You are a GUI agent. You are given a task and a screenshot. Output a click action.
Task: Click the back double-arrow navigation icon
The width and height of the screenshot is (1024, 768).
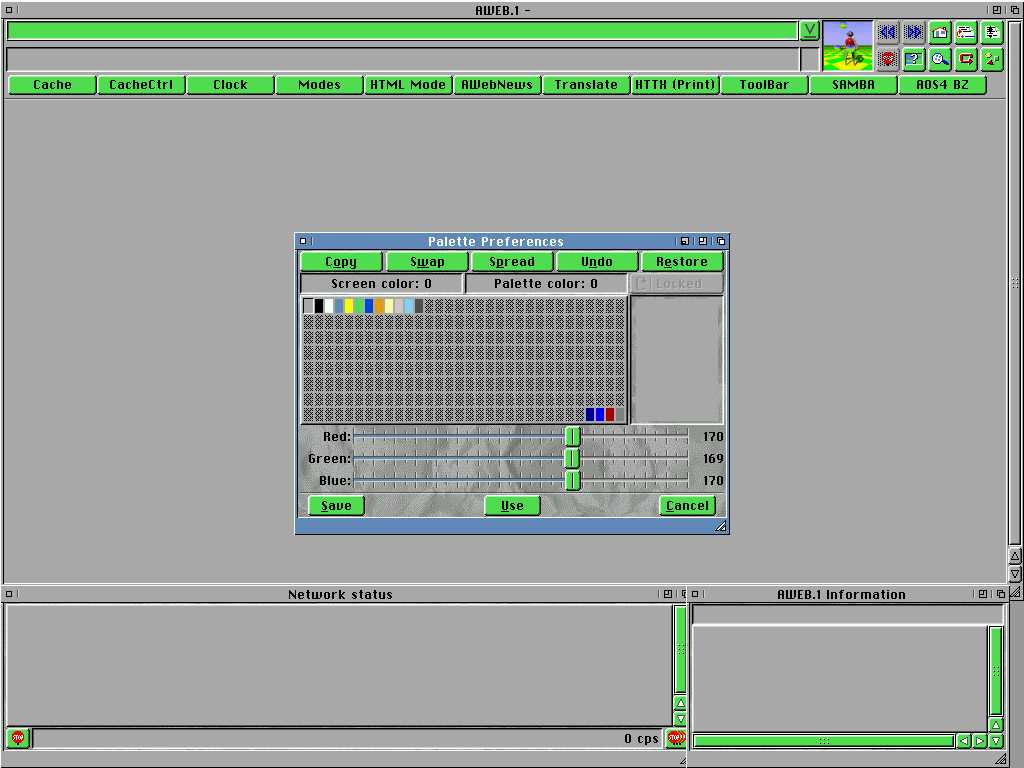pyautogui.click(x=887, y=32)
